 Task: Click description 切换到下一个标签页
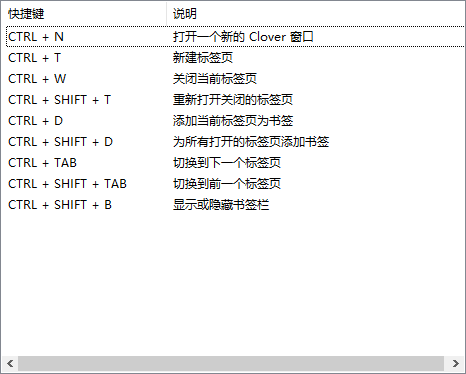tap(227, 163)
